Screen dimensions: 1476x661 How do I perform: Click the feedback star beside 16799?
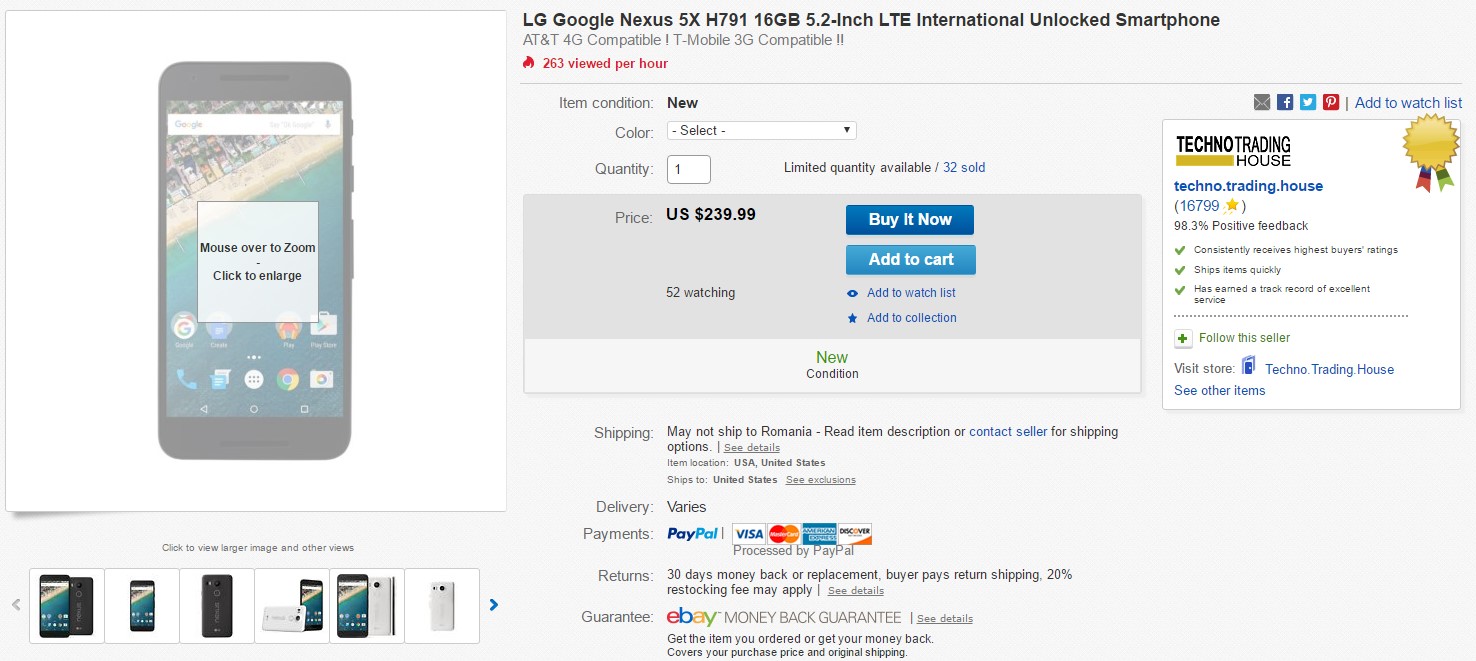click(x=1232, y=206)
